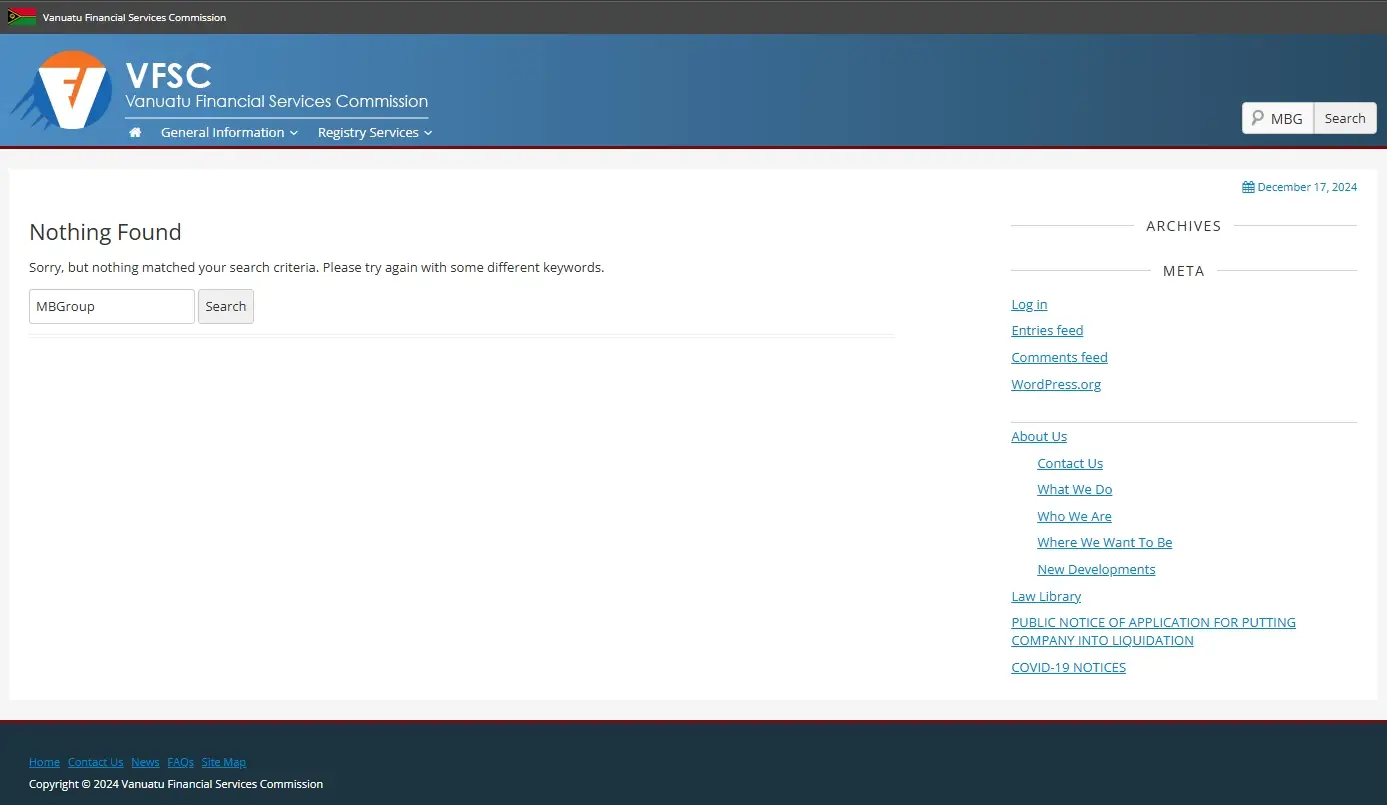This screenshot has height=805, width=1387.
Task: Open the Log in link
Action: click(1029, 304)
